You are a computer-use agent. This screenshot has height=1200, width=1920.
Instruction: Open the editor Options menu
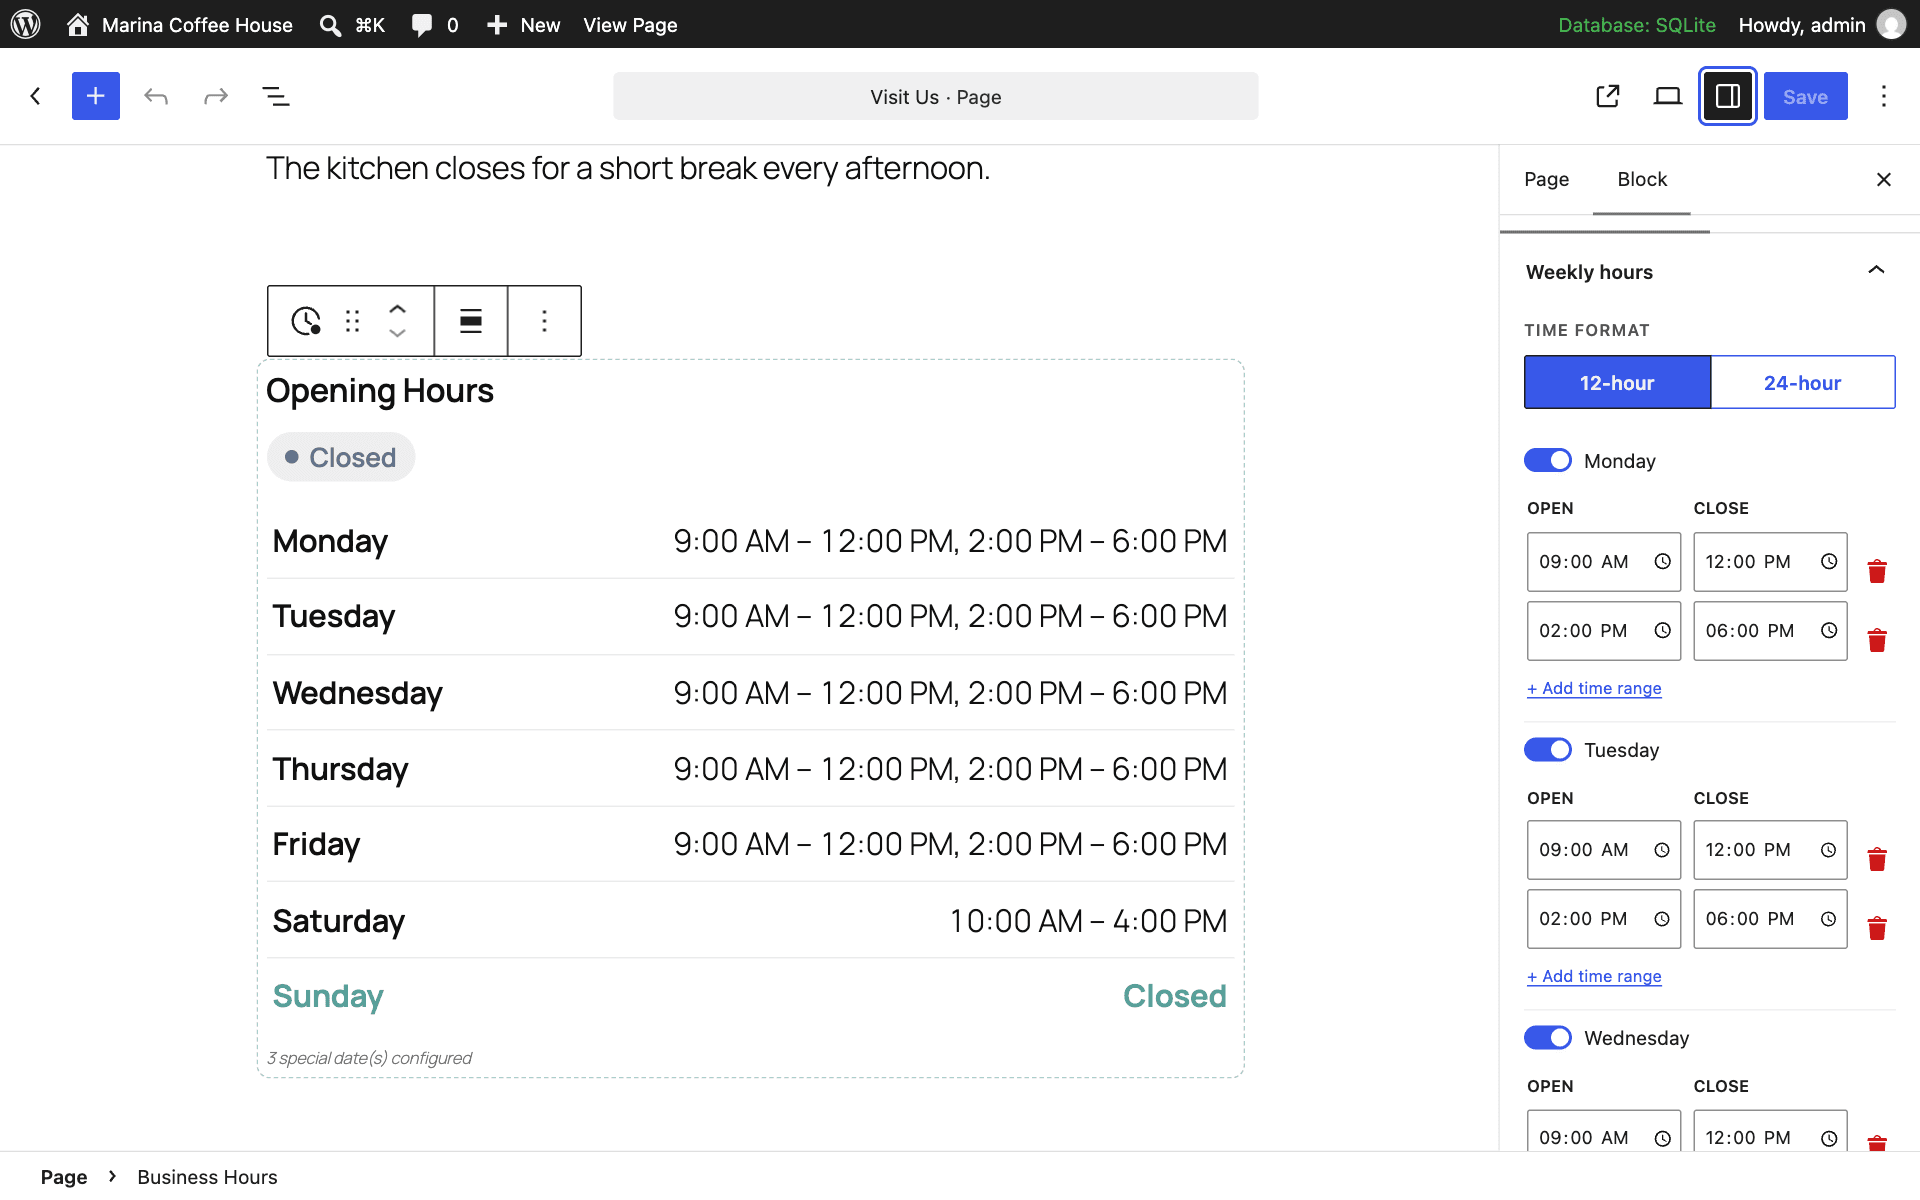click(x=1884, y=96)
